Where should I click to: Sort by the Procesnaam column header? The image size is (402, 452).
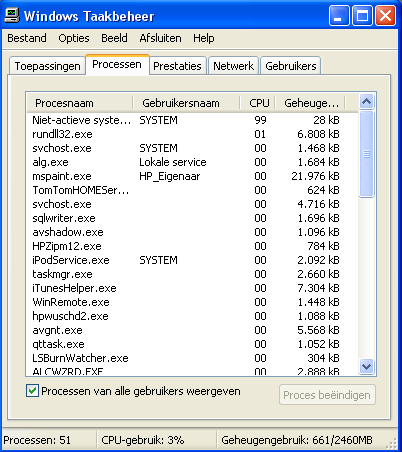[x=80, y=103]
